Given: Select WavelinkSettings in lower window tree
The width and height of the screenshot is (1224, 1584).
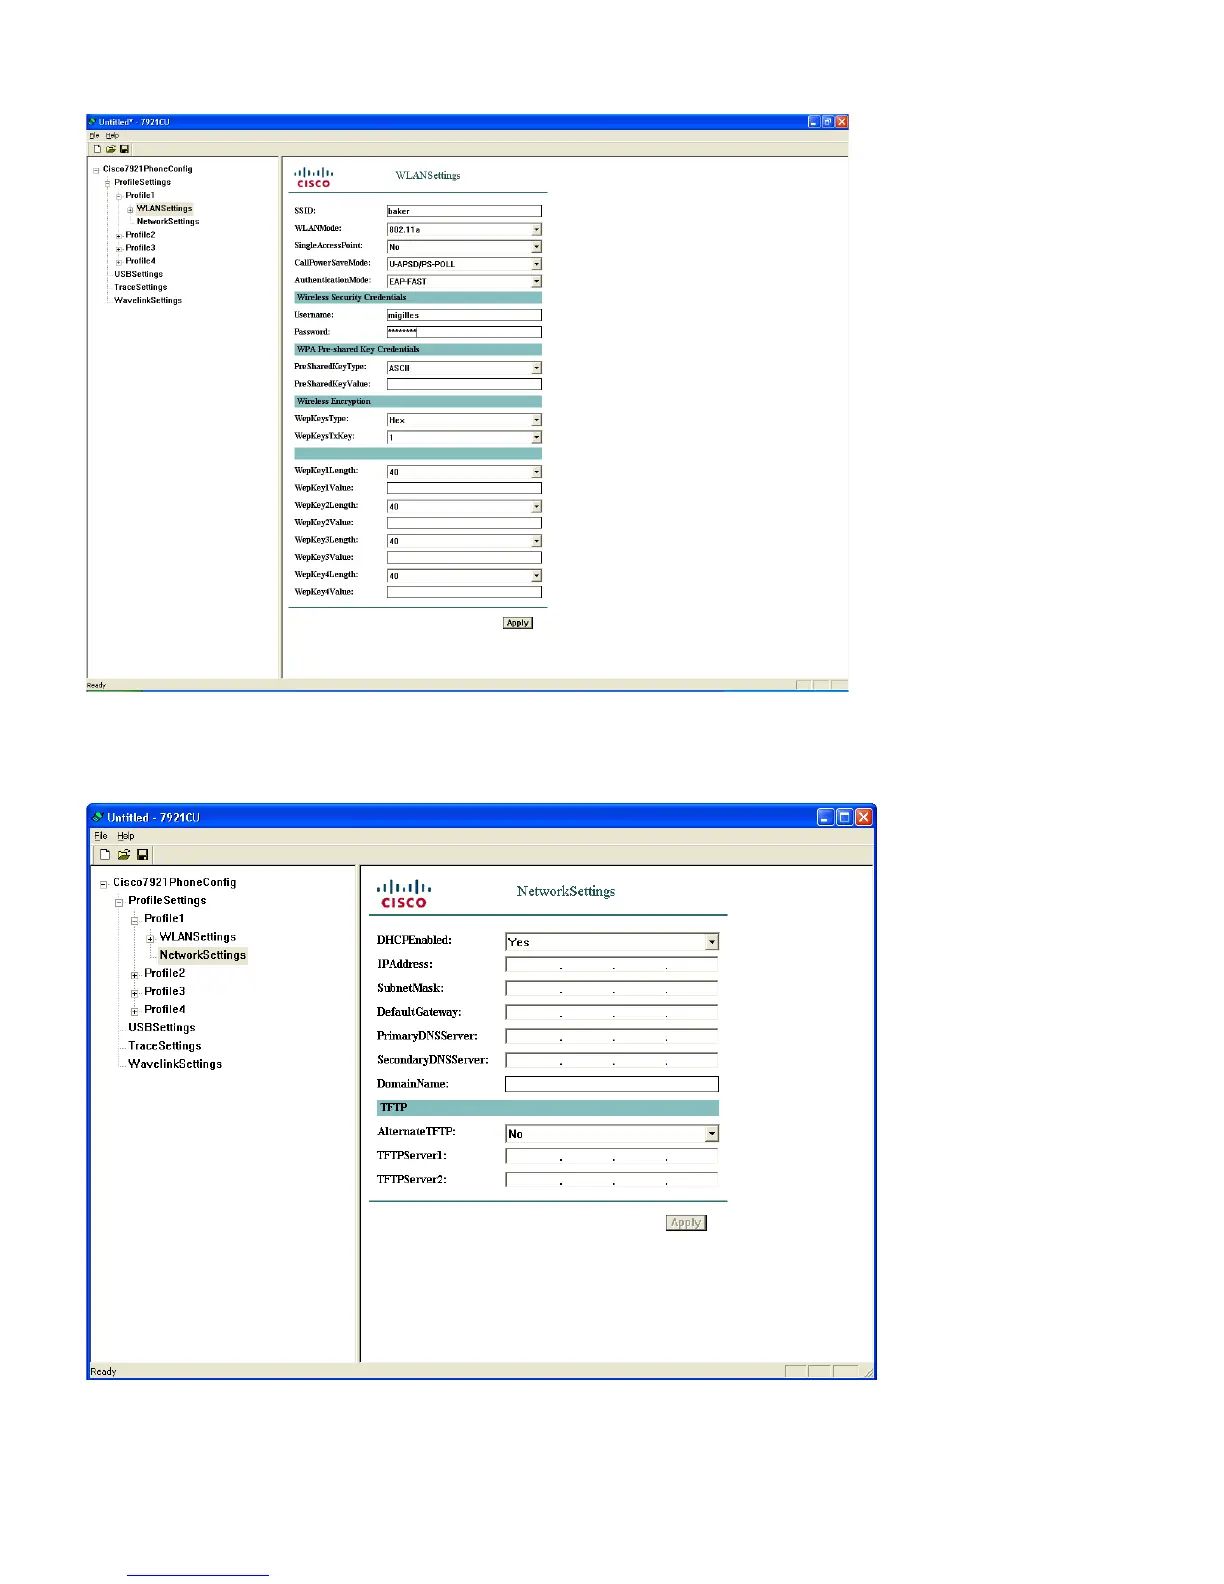Looking at the screenshot, I should 175,1064.
